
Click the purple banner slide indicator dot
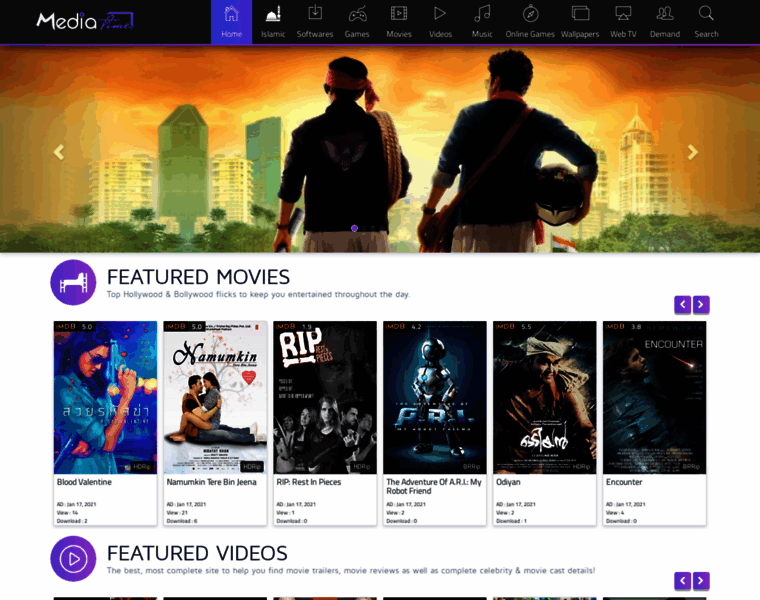(x=354, y=228)
